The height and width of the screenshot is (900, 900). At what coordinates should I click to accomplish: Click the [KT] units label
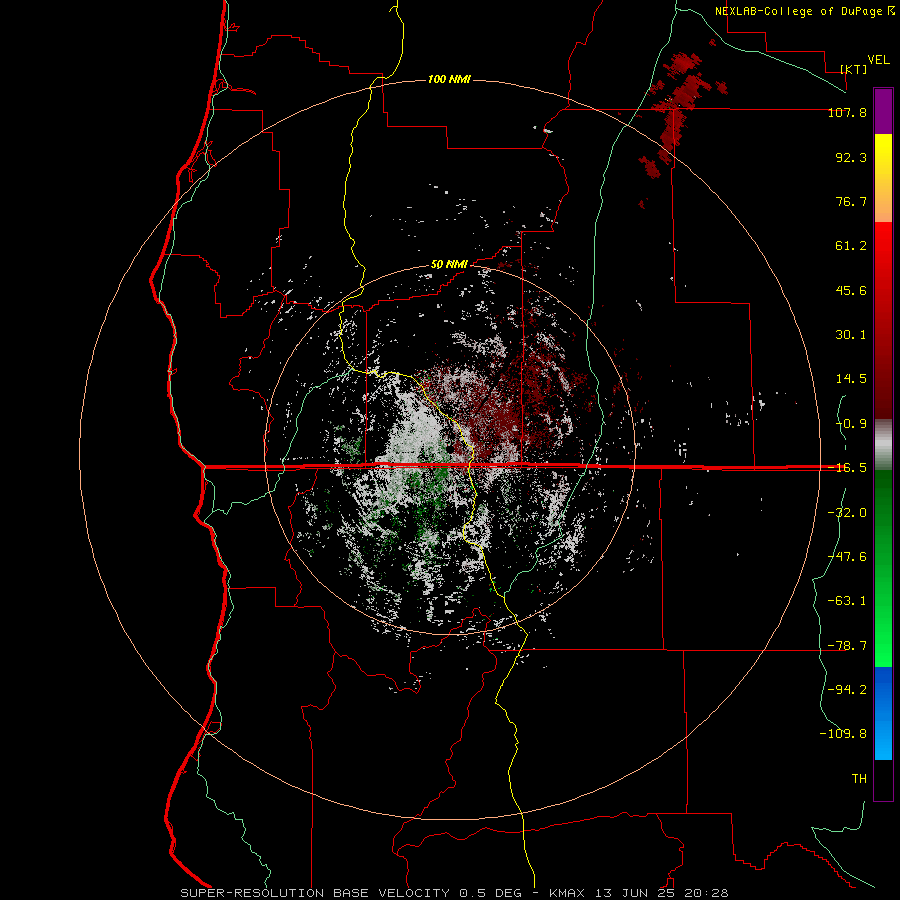tap(854, 69)
